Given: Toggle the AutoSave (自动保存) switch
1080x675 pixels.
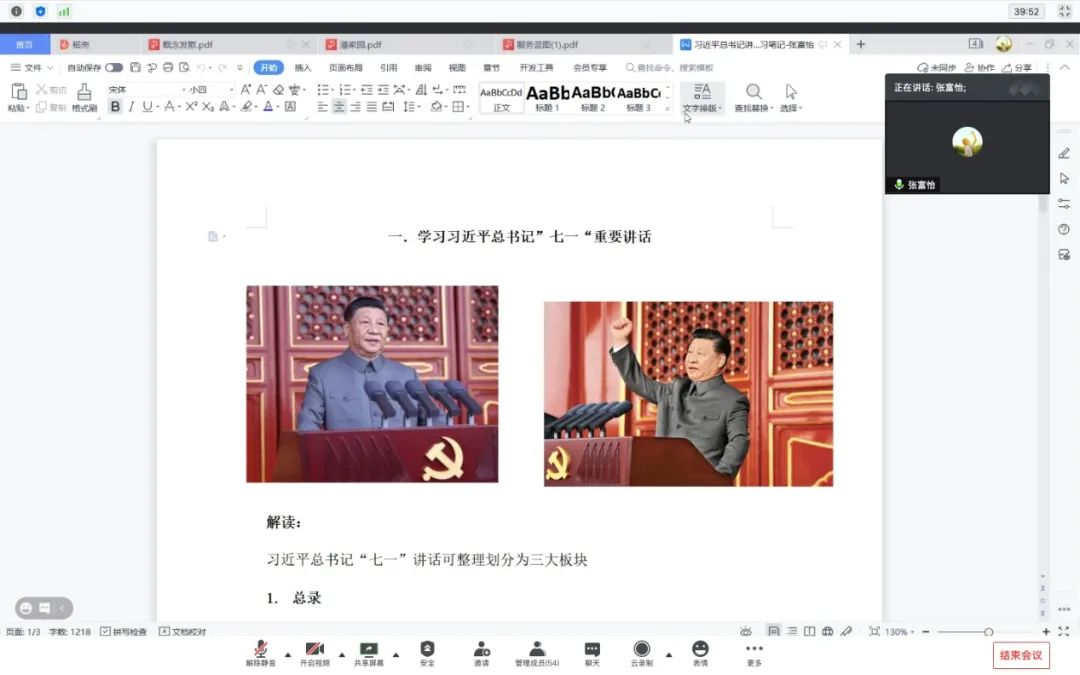Looking at the screenshot, I should (x=113, y=69).
